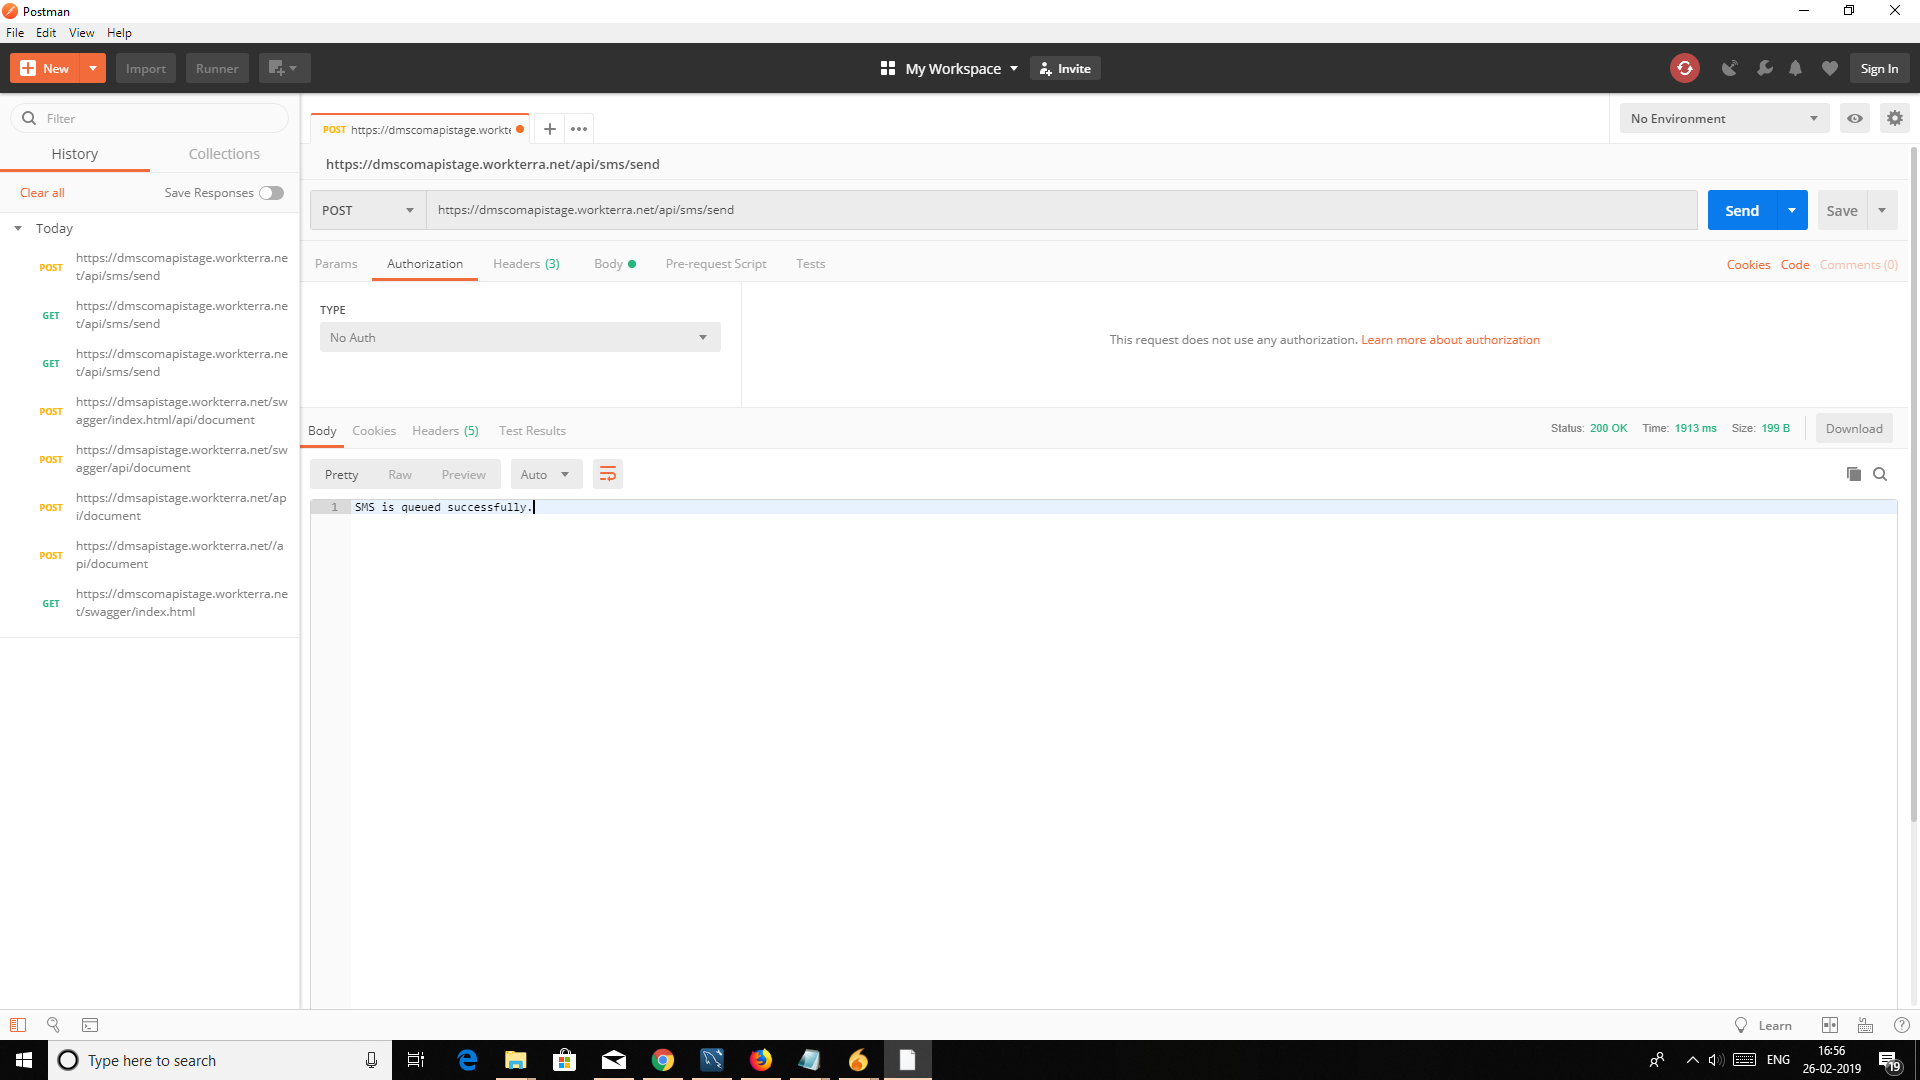Open history entry POST swagger/api/document
The height and width of the screenshot is (1080, 1920).
pyautogui.click(x=150, y=459)
